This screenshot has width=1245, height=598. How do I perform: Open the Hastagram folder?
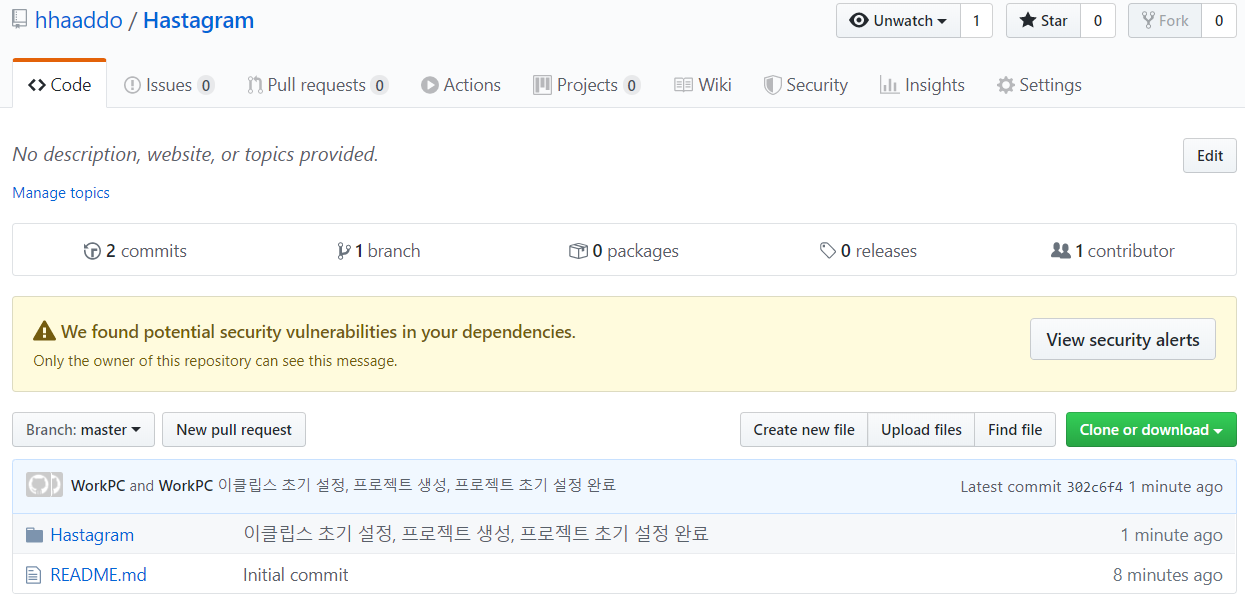click(92, 535)
